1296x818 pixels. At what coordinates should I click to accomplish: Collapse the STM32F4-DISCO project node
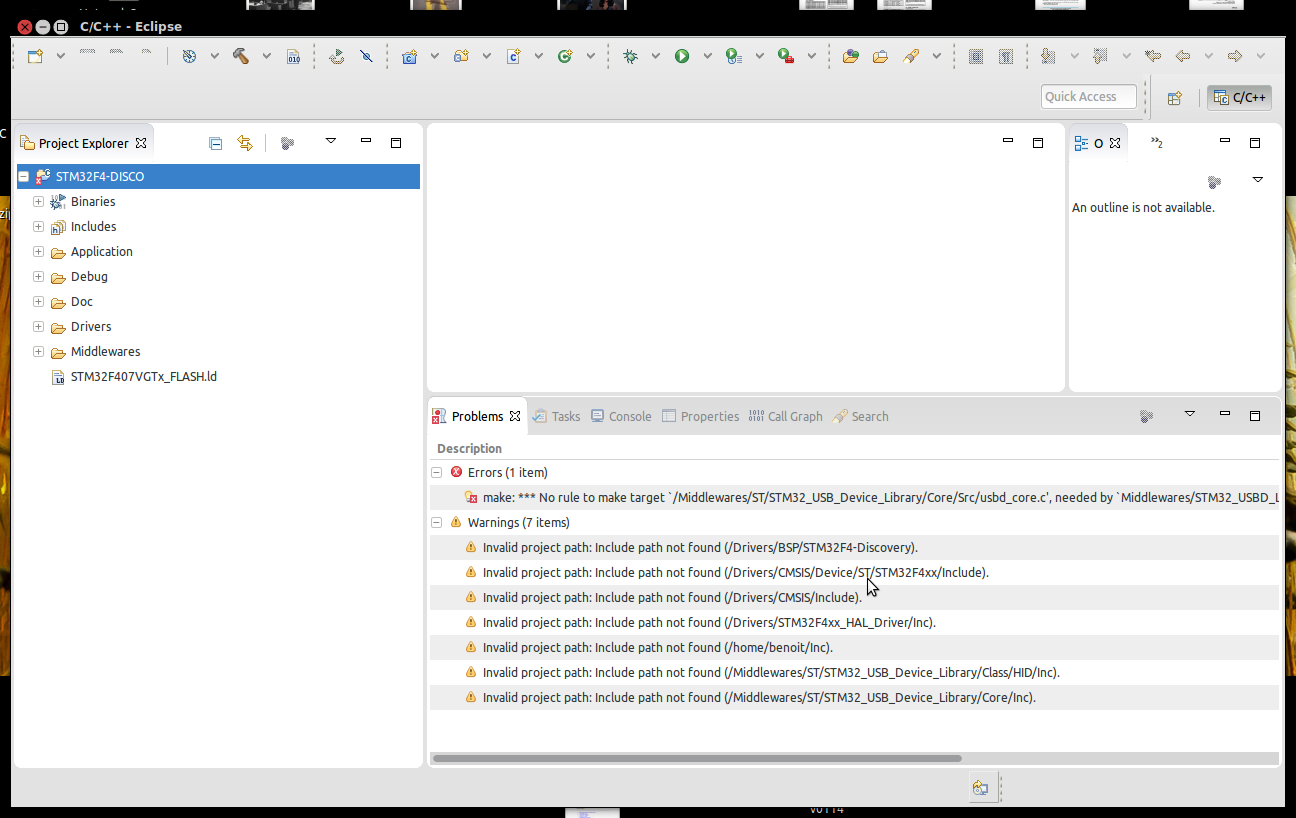23,176
